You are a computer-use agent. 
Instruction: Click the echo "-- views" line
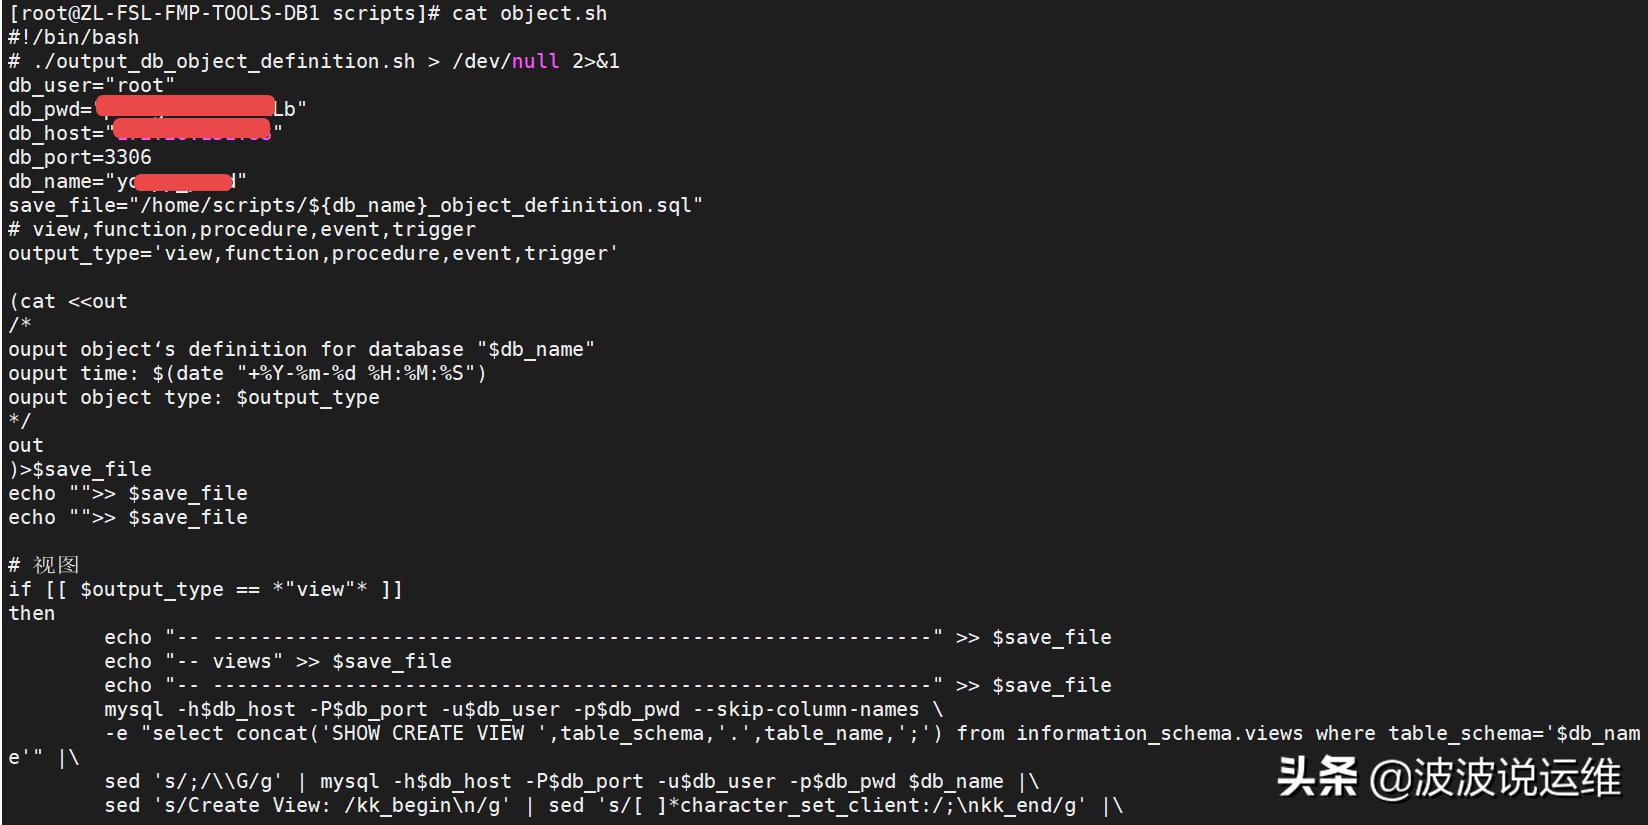click(x=278, y=661)
